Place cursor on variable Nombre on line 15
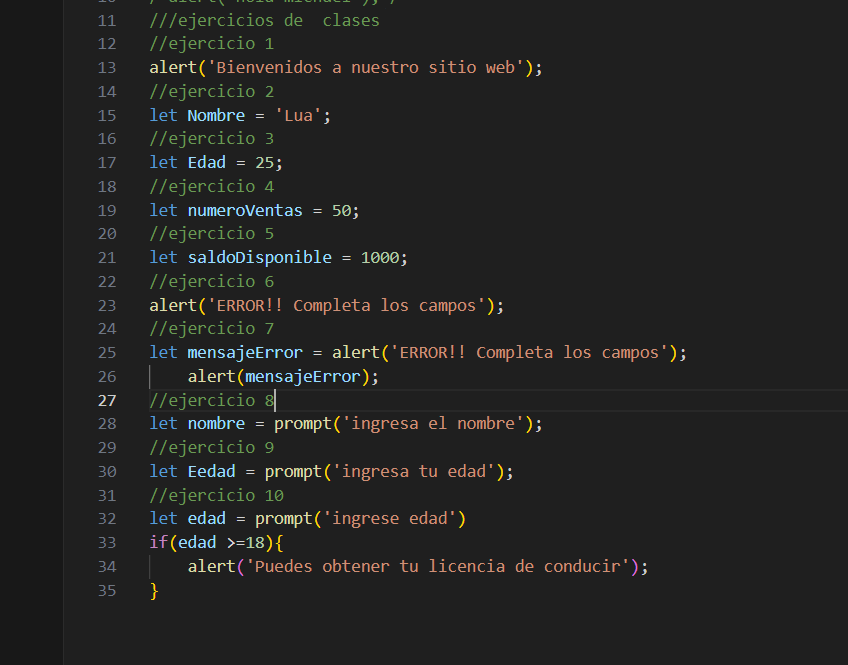Viewport: 848px width, 665px height. coord(216,115)
